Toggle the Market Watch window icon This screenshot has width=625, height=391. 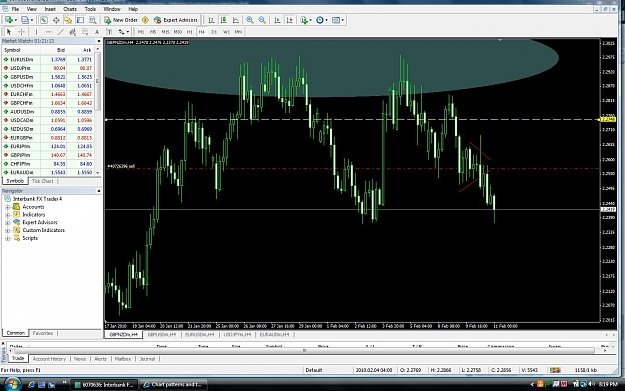44,20
